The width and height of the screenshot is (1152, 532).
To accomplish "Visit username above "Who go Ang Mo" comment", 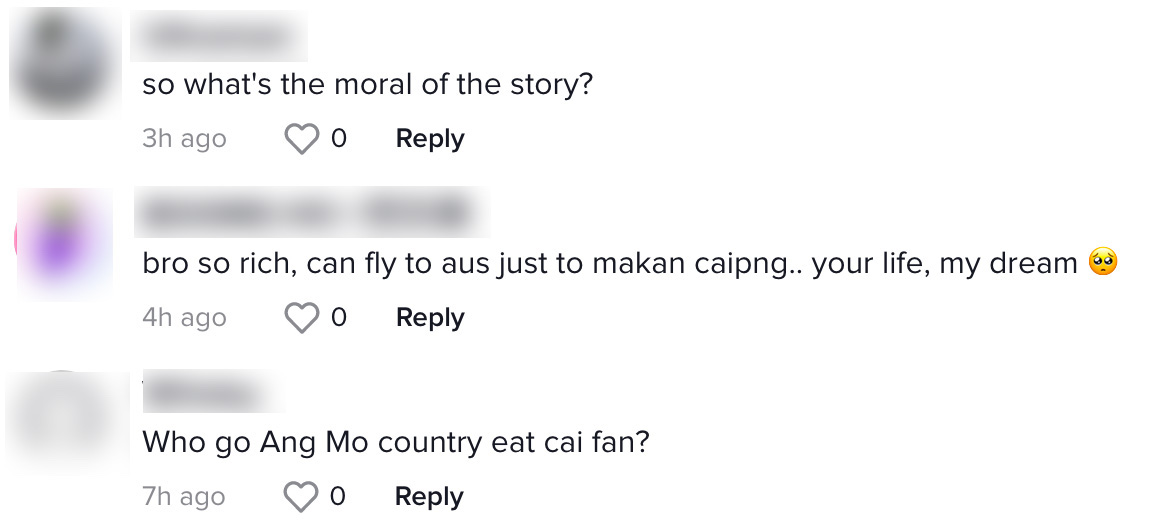I will tap(212, 391).
